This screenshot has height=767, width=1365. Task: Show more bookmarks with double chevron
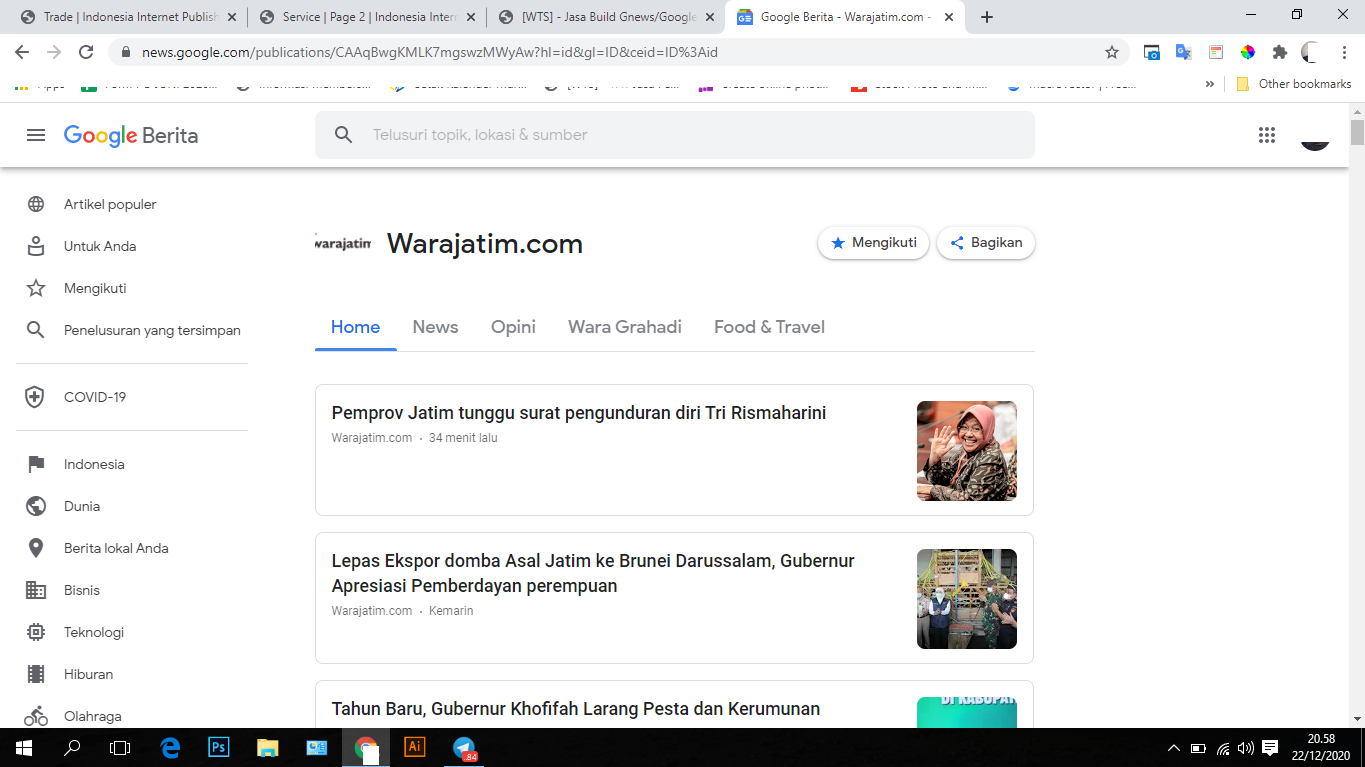tap(1210, 85)
